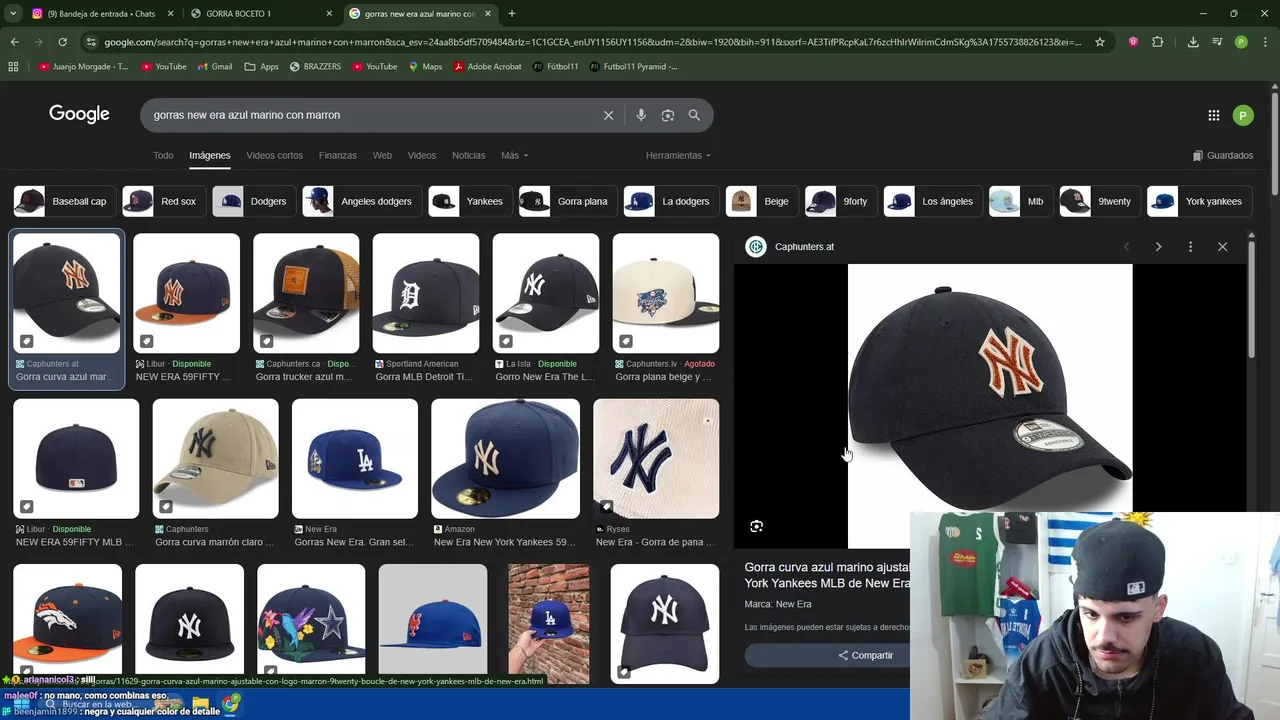This screenshot has width=1280, height=720.
Task: Switch to the Finanzas tab
Action: (x=337, y=155)
